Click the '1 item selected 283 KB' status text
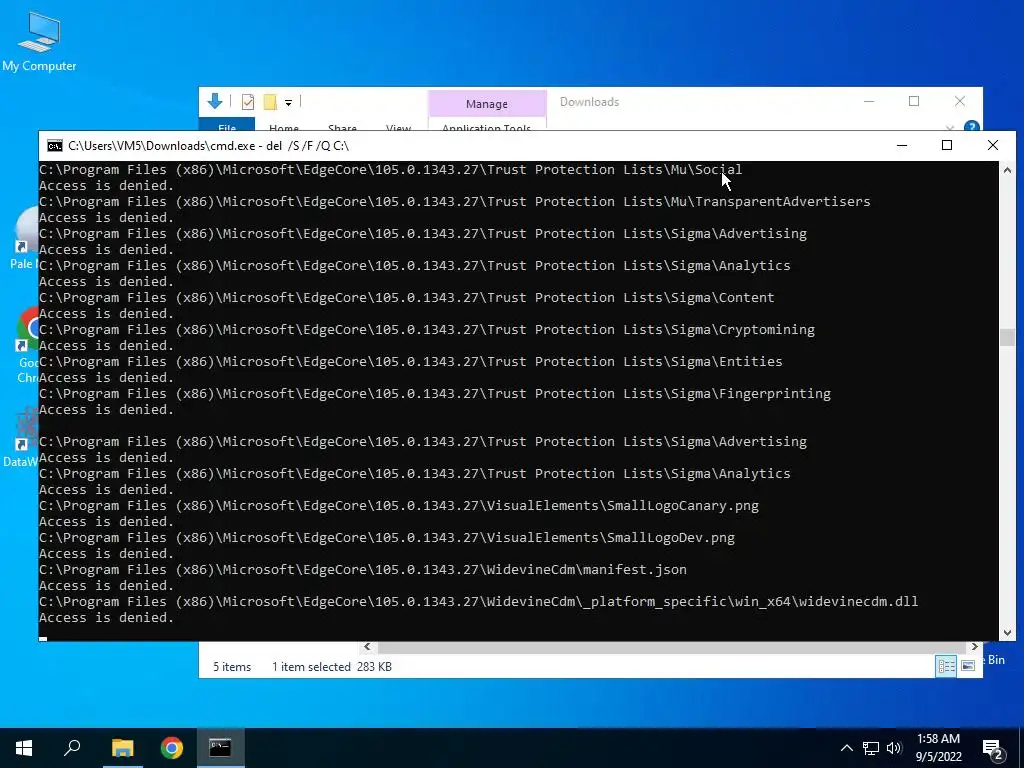This screenshot has width=1024, height=768. click(332, 667)
